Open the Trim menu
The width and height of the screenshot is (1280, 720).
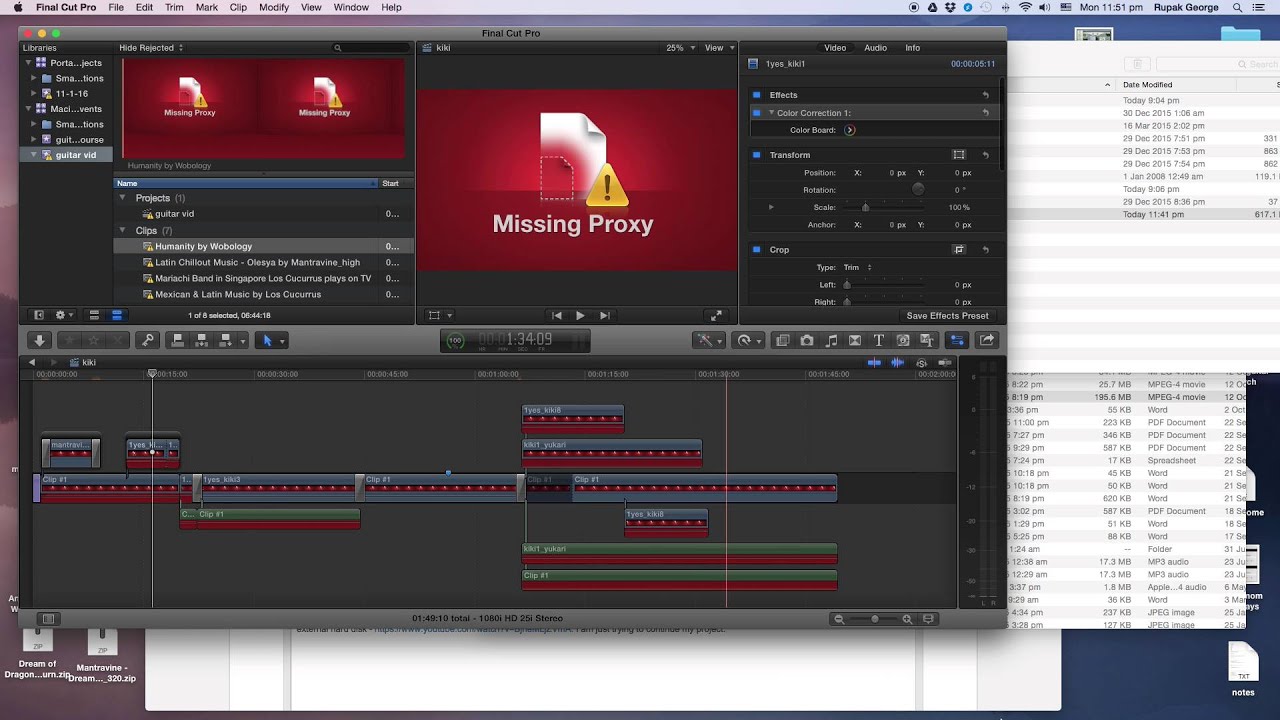(x=174, y=7)
